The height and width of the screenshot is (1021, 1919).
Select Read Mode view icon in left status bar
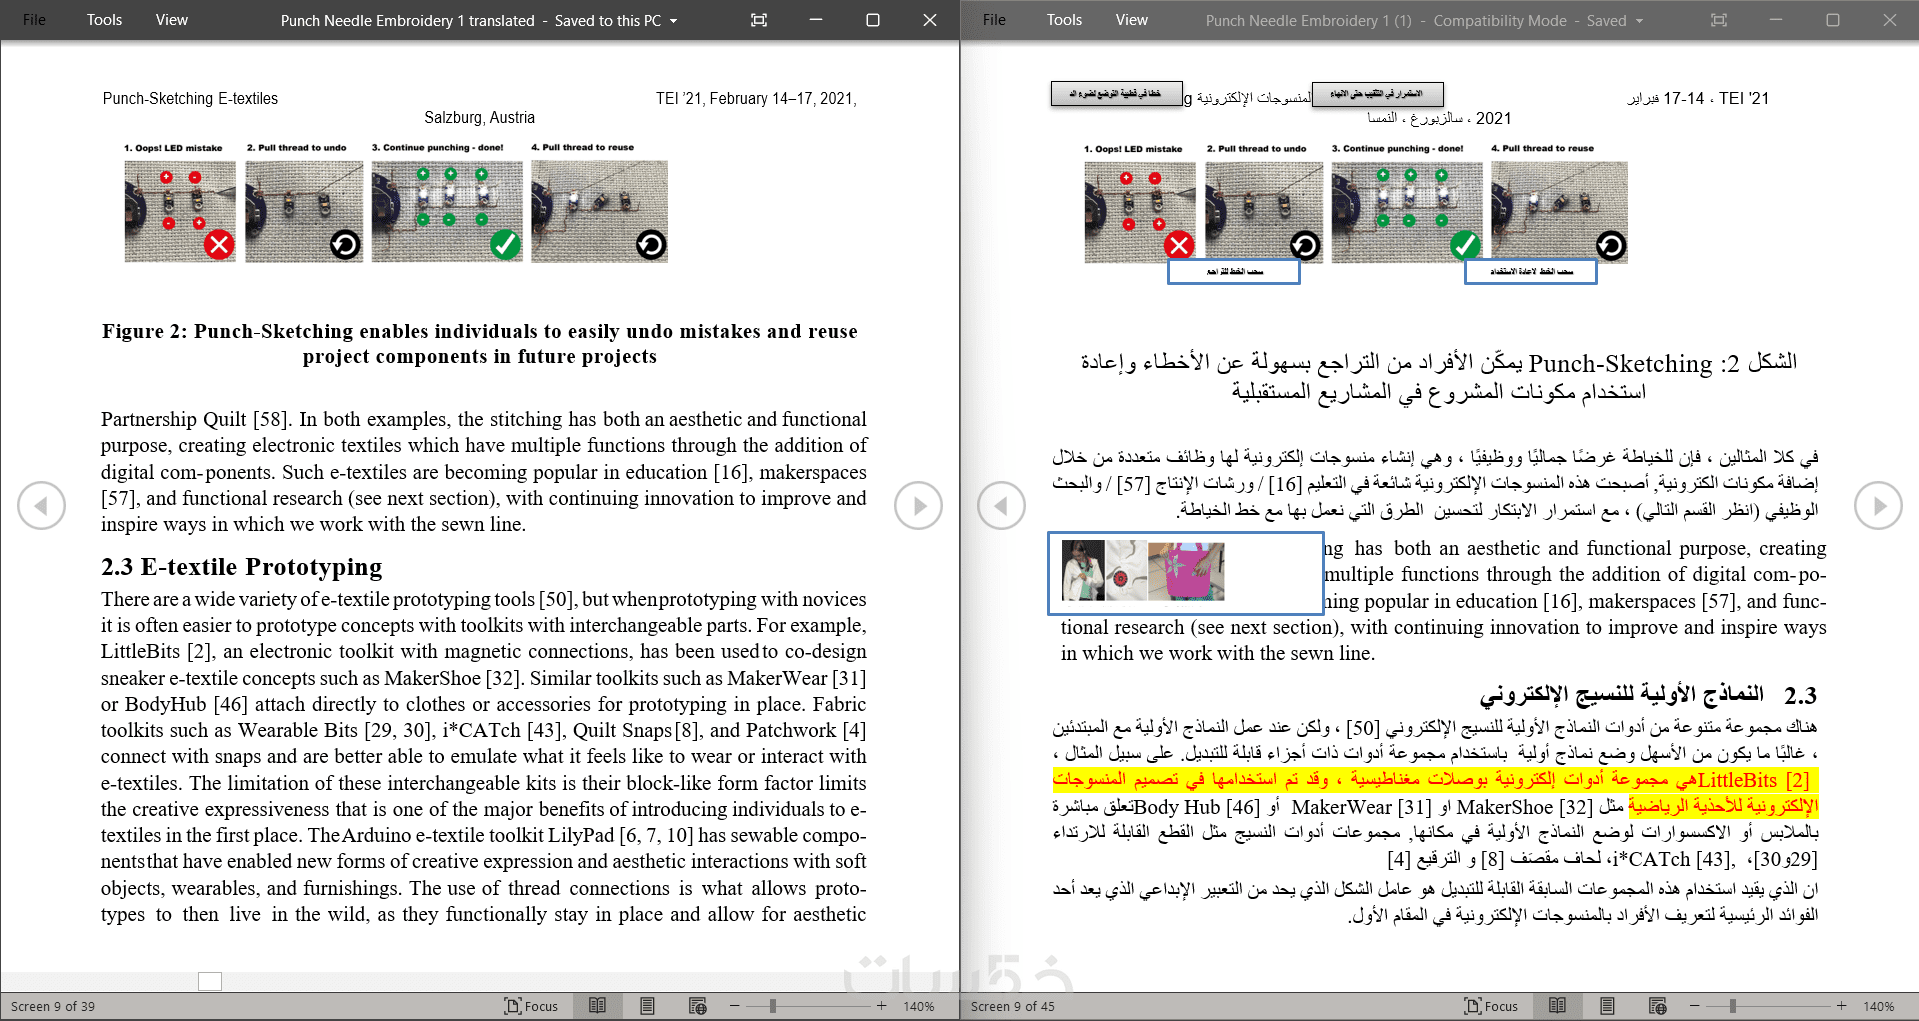(598, 1006)
